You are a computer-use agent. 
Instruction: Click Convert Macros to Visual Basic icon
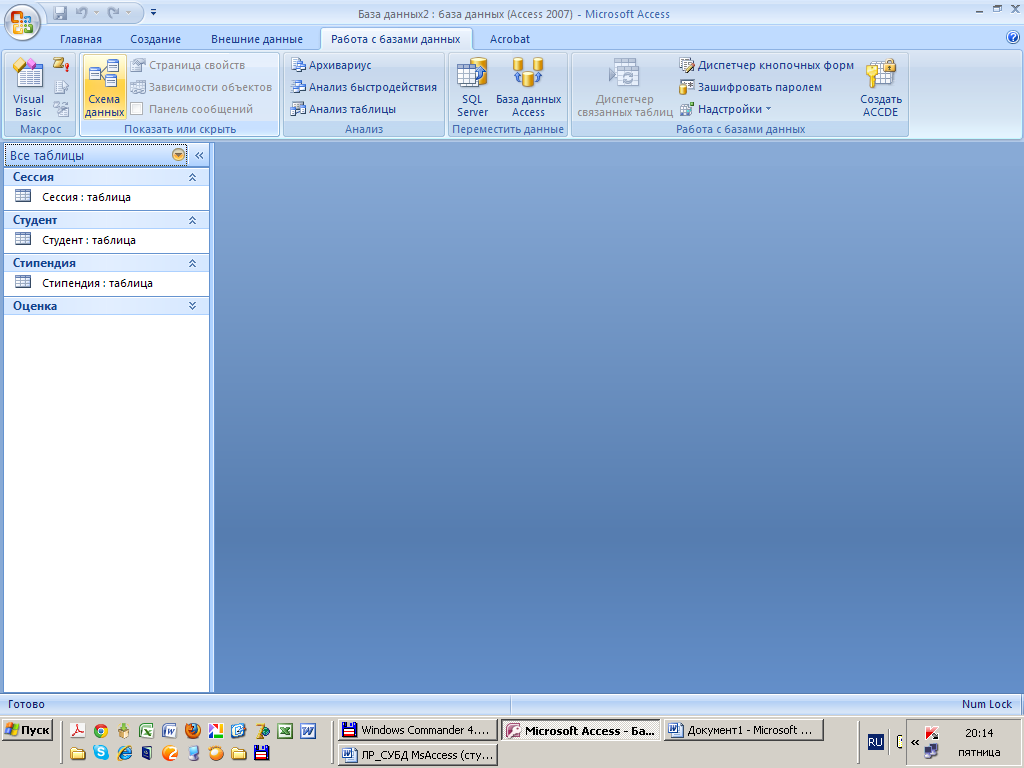coord(61,109)
